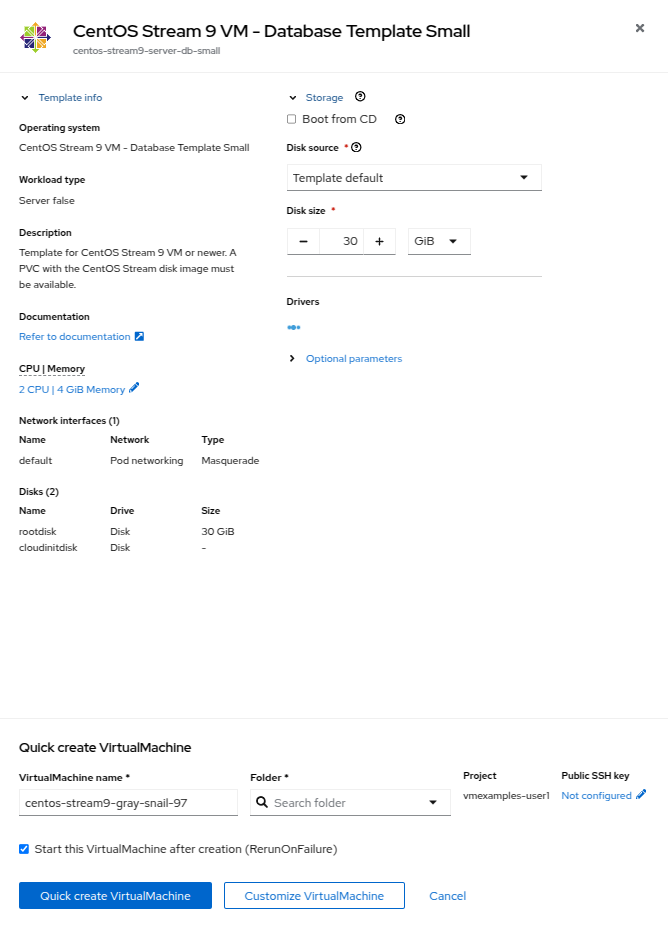The width and height of the screenshot is (668, 927).
Task: Click Quick create VirtualMachine button
Action: (x=115, y=896)
